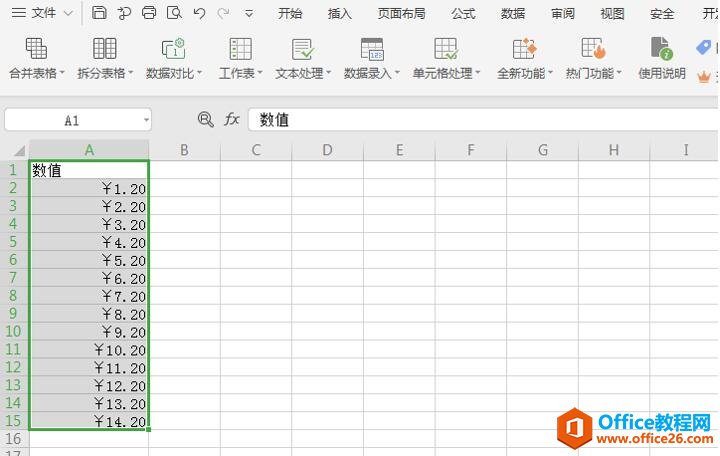Open the 使用说明 help icon
720x456 pixels.
pos(661,48)
